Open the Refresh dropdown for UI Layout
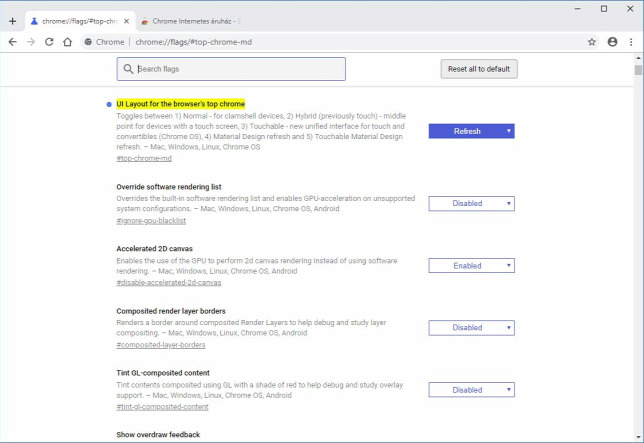644x443 pixels. (x=472, y=131)
